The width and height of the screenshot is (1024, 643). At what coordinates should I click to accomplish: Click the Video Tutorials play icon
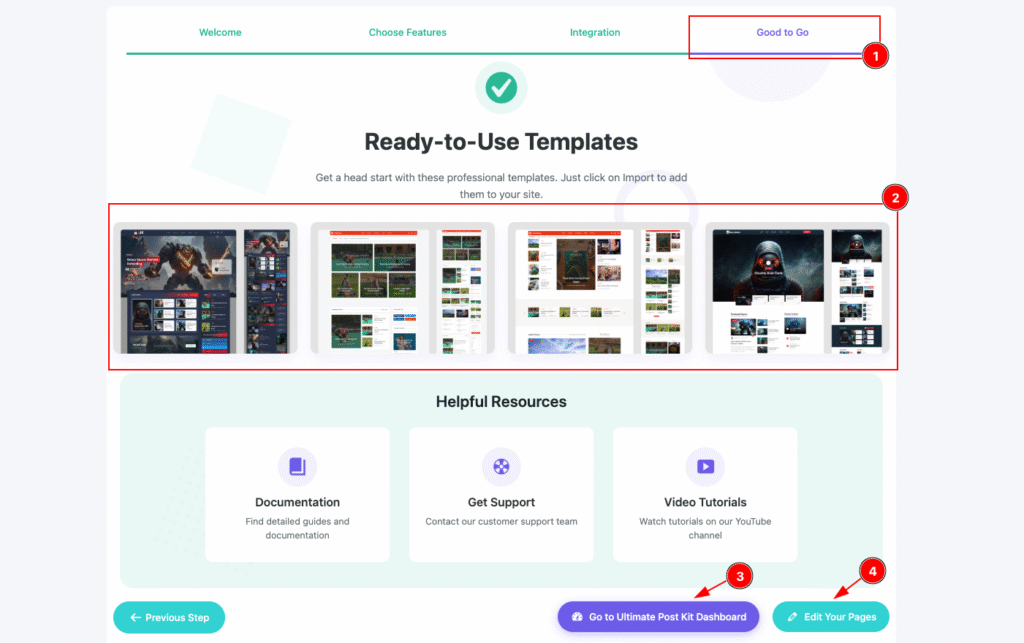(705, 466)
